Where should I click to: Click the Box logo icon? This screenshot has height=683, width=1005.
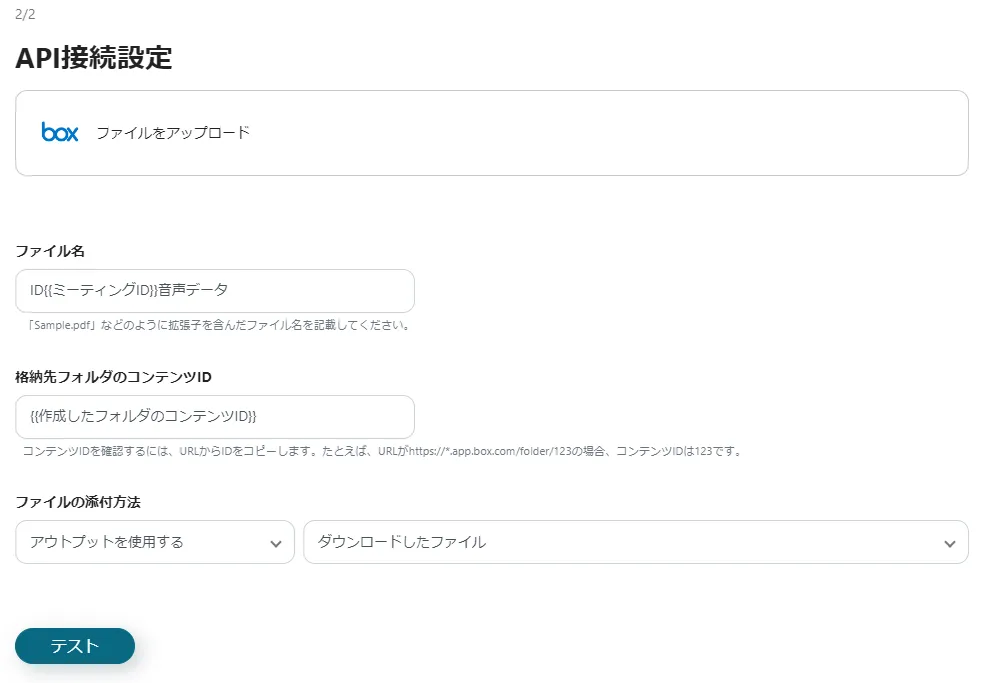[58, 132]
